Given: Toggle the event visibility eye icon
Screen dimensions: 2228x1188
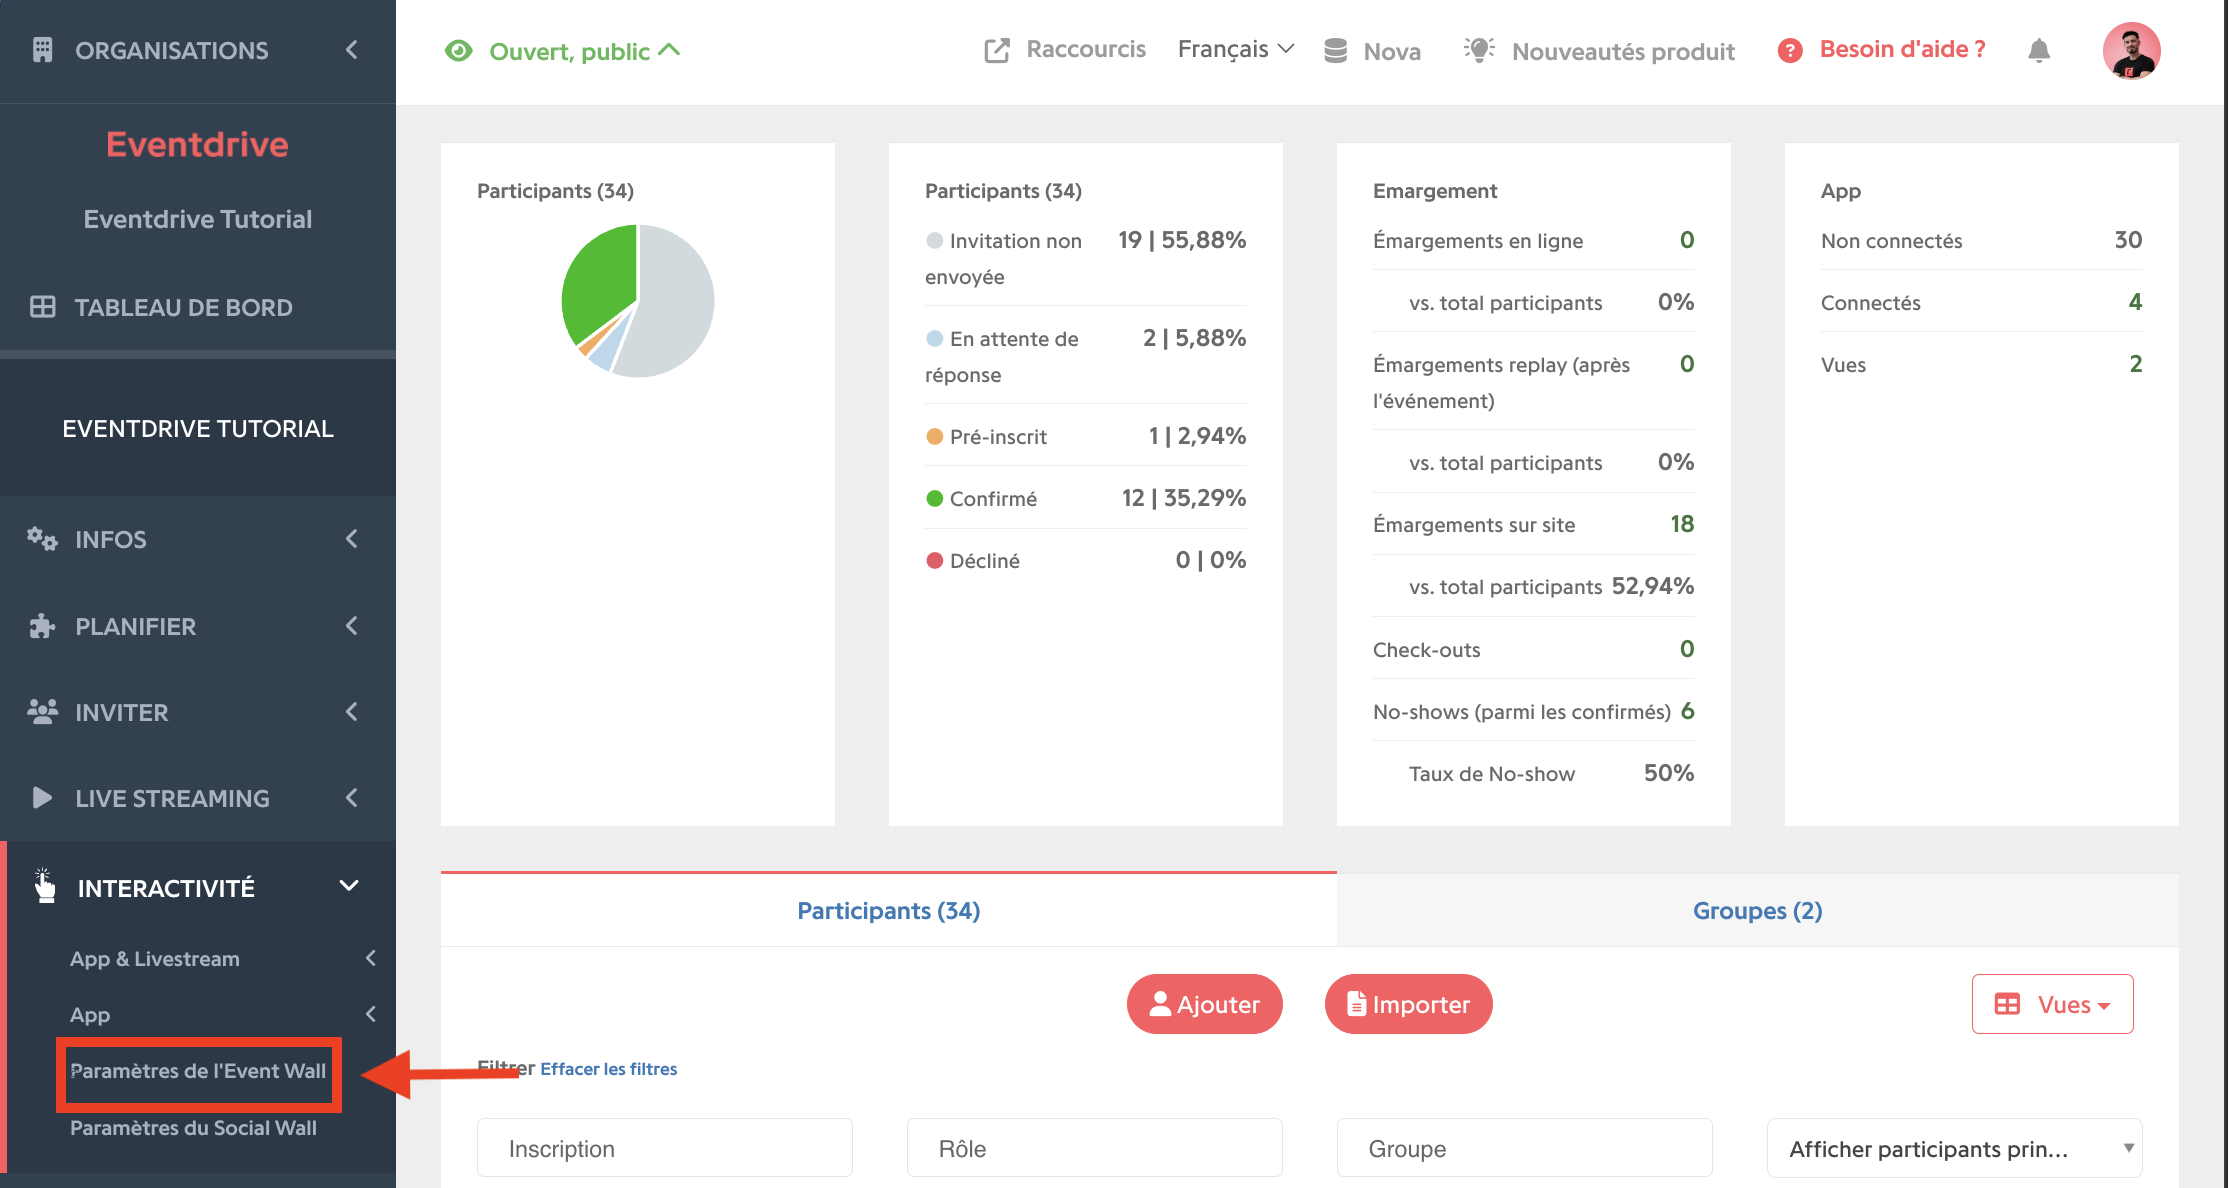Looking at the screenshot, I should click(458, 51).
